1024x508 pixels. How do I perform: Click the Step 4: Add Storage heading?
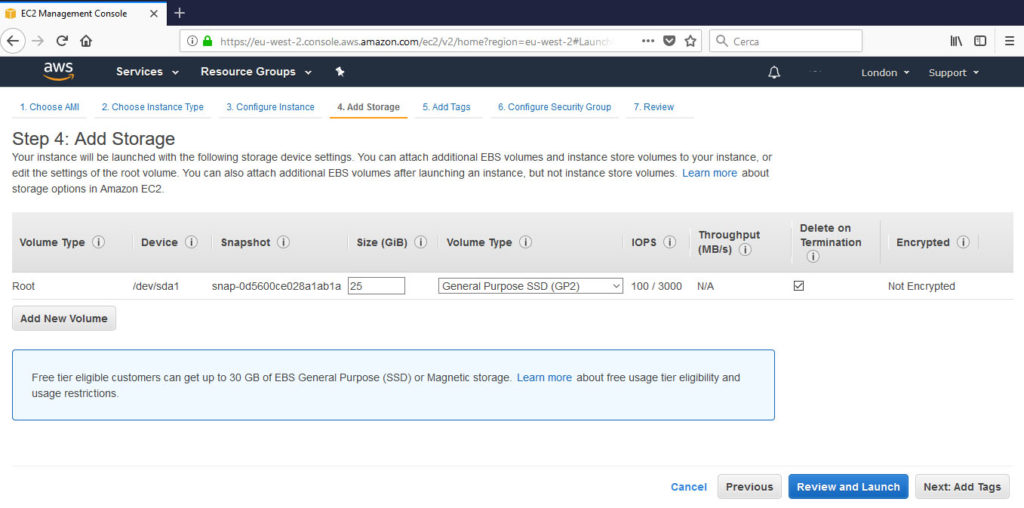tap(93, 139)
